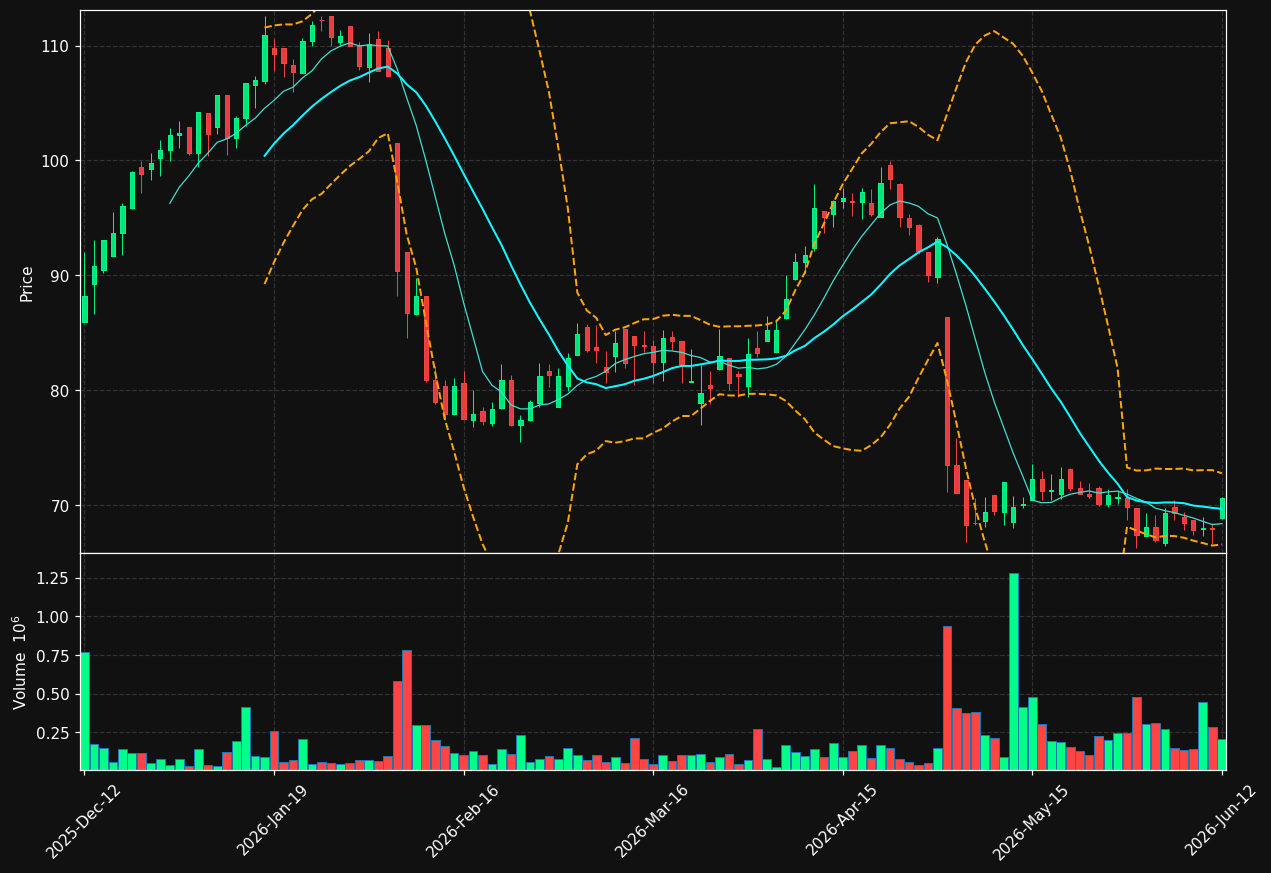Click the 0.25 volume tick label

click(x=52, y=733)
